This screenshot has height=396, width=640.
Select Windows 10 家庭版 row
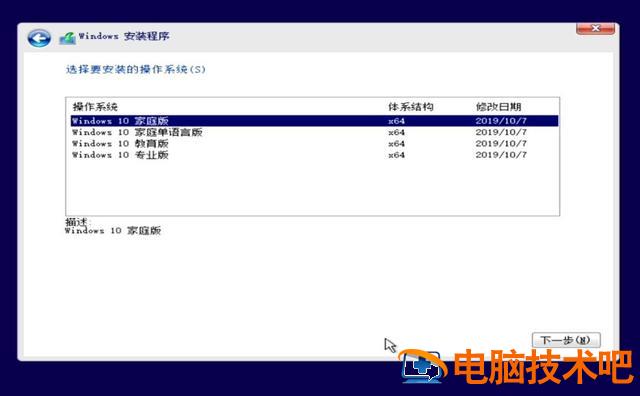tap(314, 121)
